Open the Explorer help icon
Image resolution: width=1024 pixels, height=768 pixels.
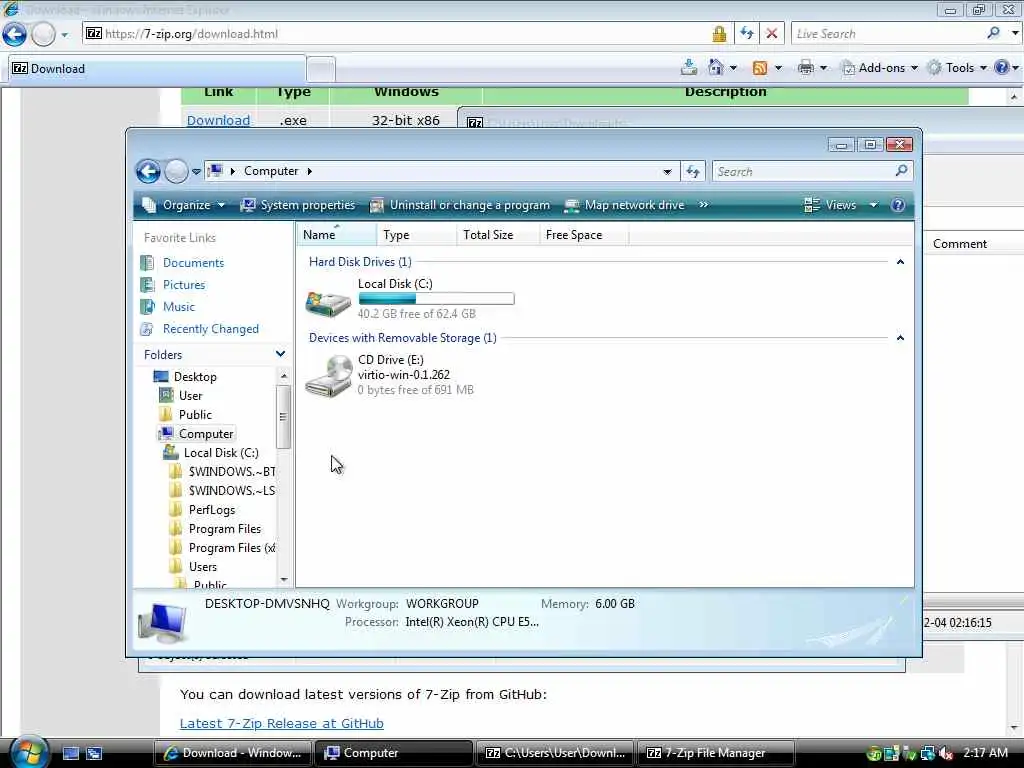(x=898, y=205)
